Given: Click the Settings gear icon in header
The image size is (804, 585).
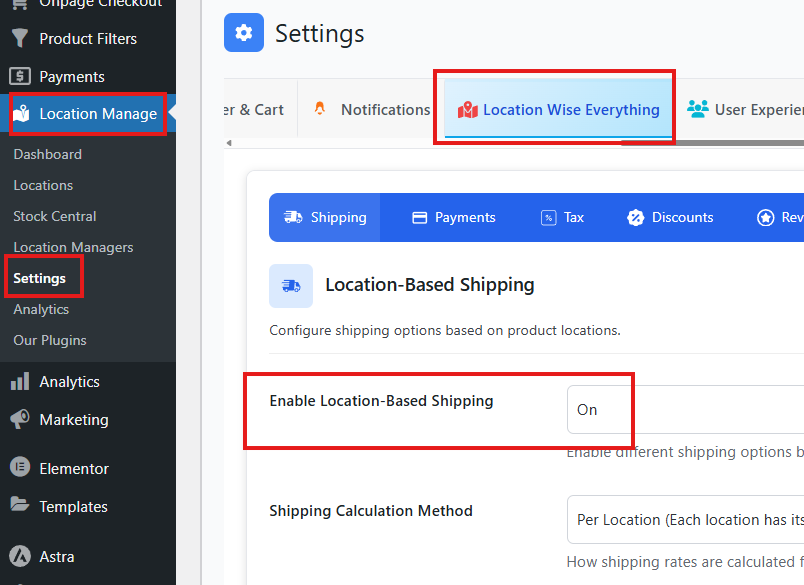Looking at the screenshot, I should pyautogui.click(x=244, y=33).
